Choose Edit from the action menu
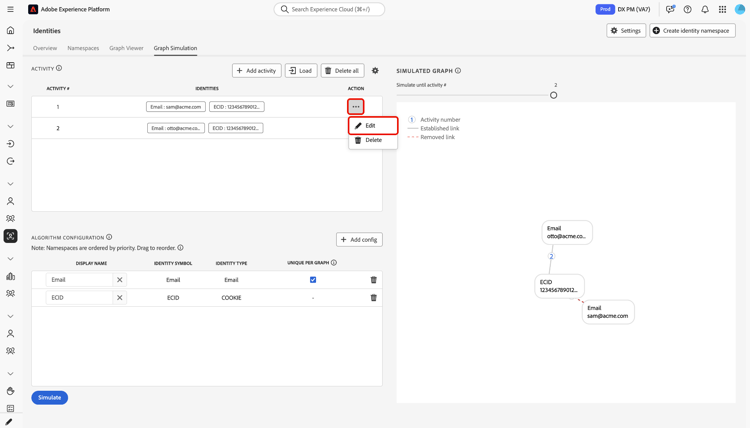 (x=373, y=126)
